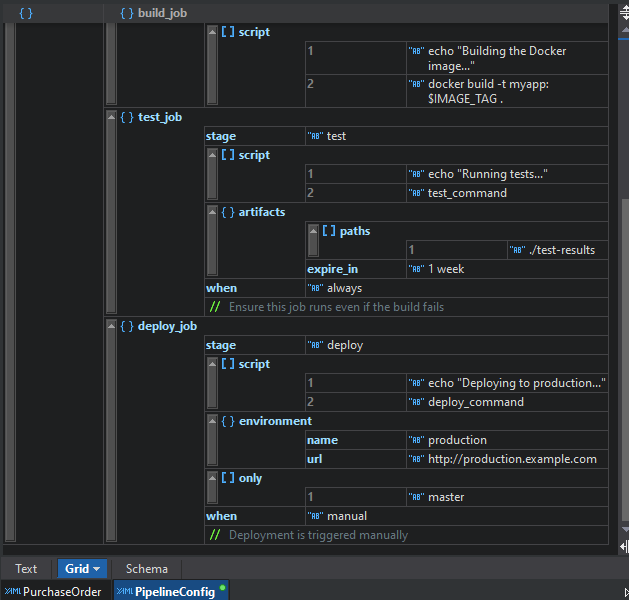
Task: Collapse the deploy_job object node
Action: 111,327
